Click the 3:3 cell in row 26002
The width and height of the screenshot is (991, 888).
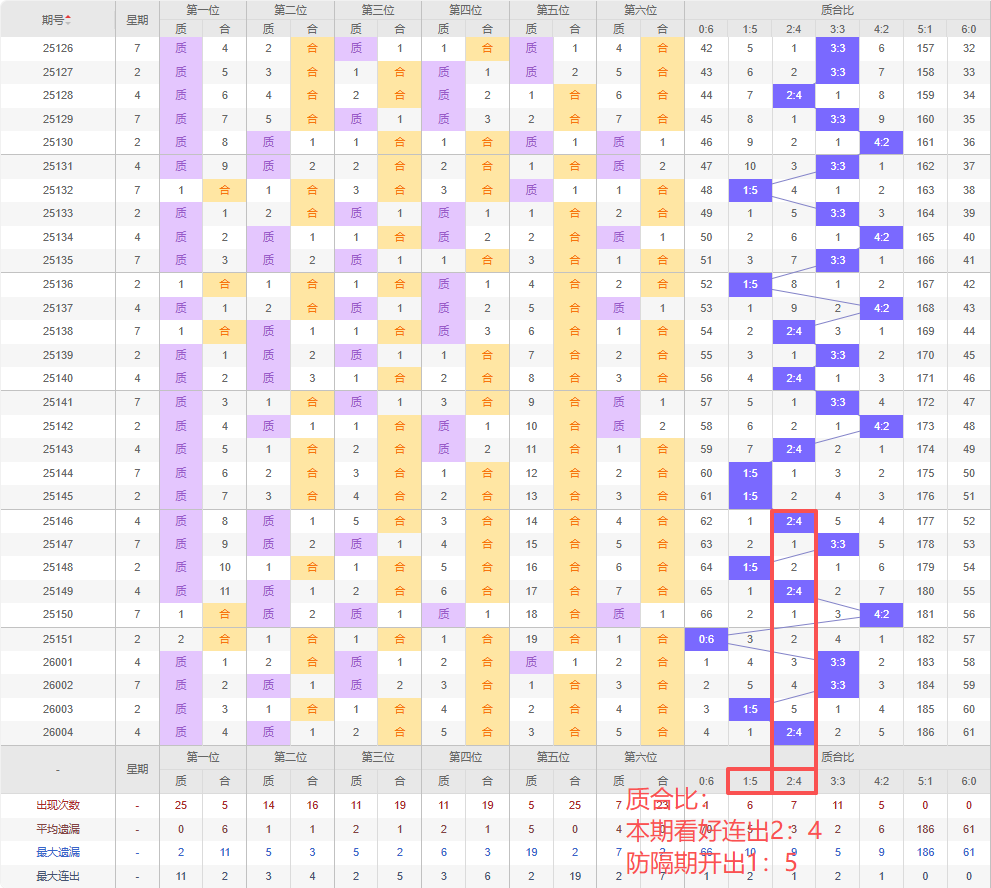click(x=837, y=685)
